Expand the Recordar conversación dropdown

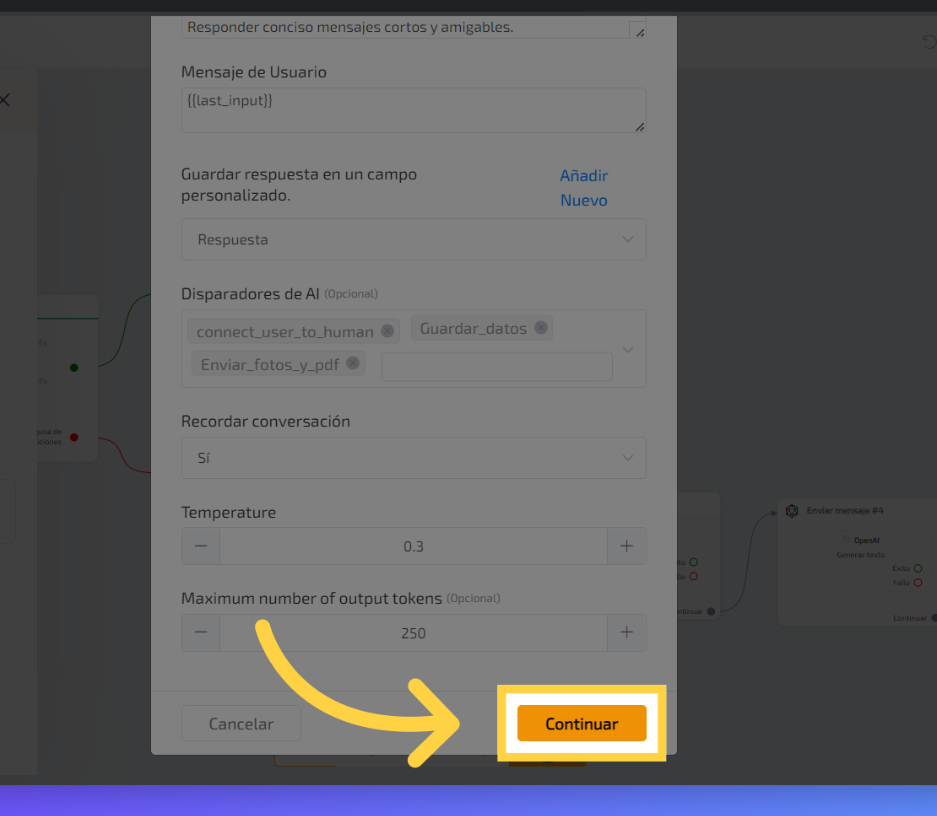pyautogui.click(x=413, y=458)
